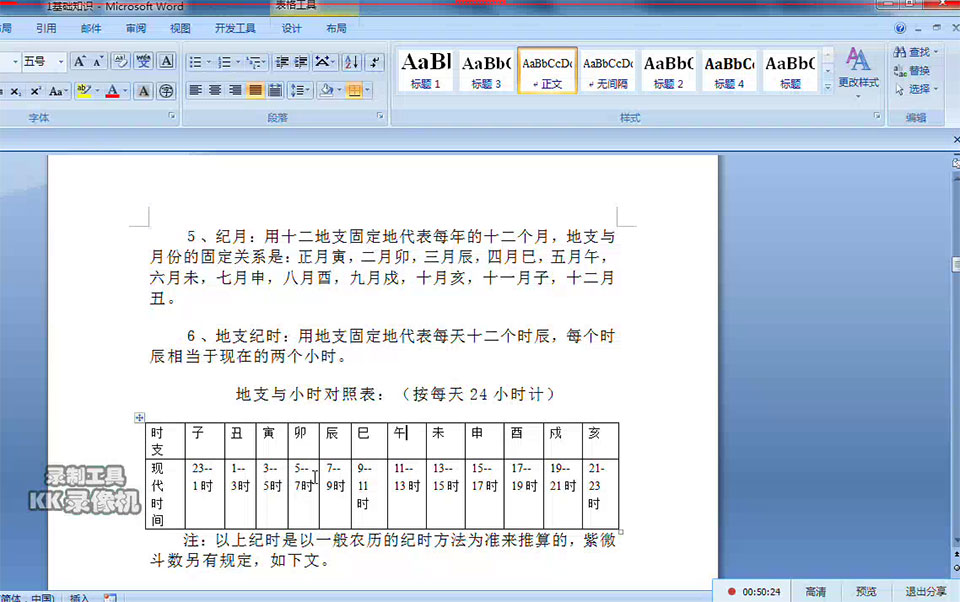Apply 标题 4 style
The width and height of the screenshot is (960, 602).
729,70
